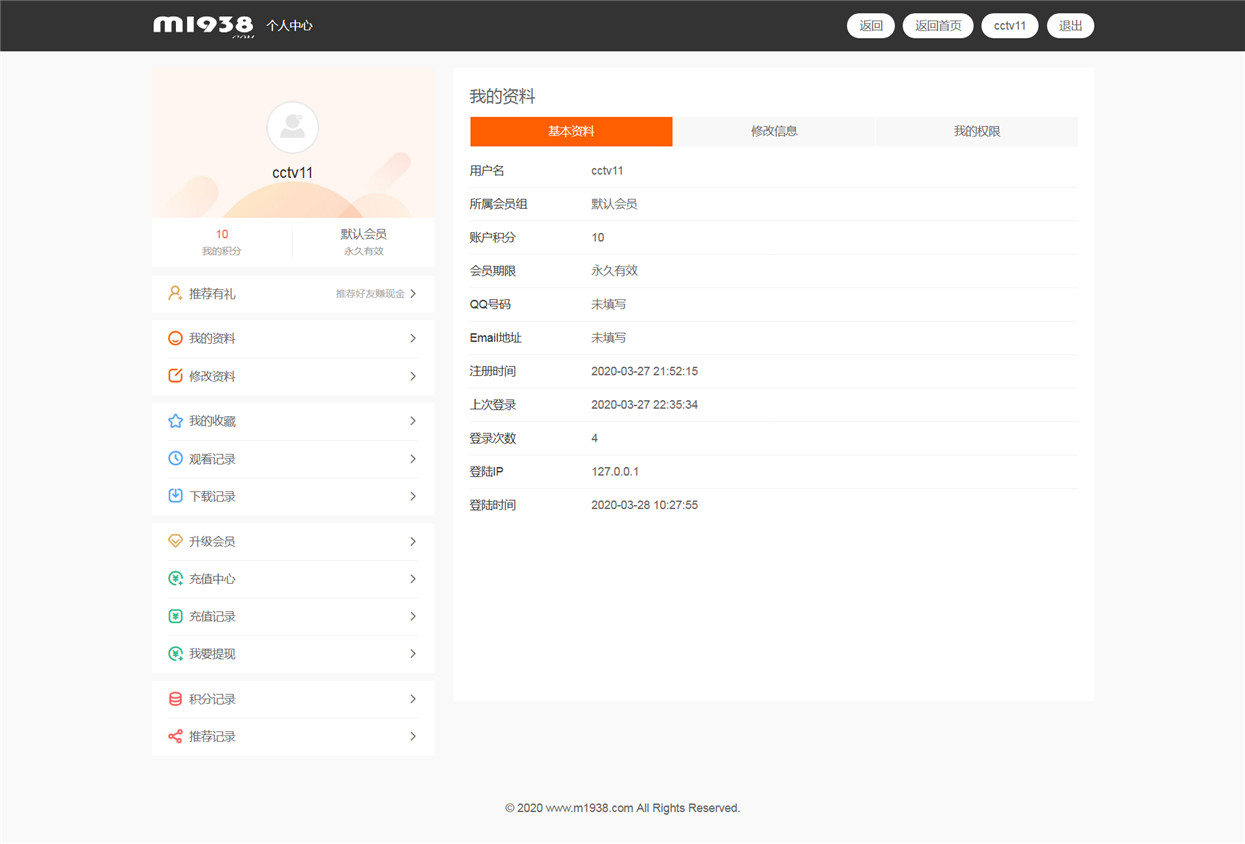The image size is (1245, 844).
Task: Click the 127.0.0.1 login IP value
Action: click(615, 472)
